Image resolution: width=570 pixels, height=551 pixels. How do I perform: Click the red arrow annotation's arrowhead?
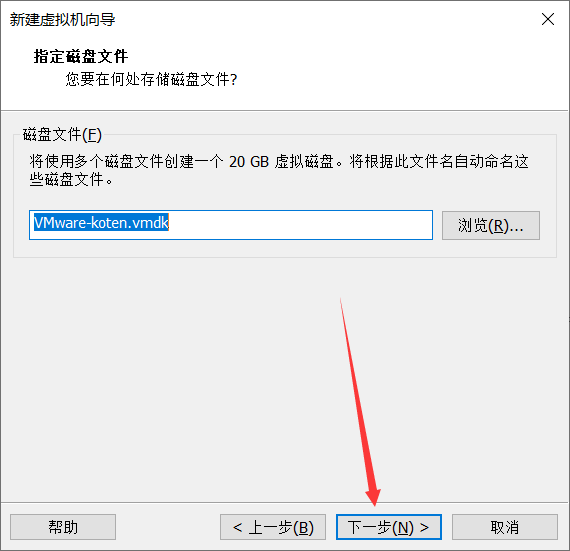[373, 496]
